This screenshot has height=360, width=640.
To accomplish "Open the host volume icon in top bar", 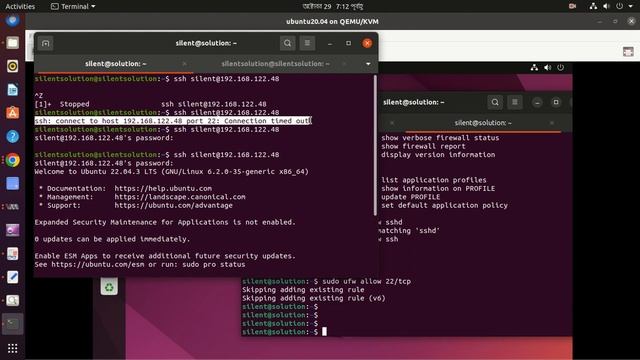I will coord(607,6).
